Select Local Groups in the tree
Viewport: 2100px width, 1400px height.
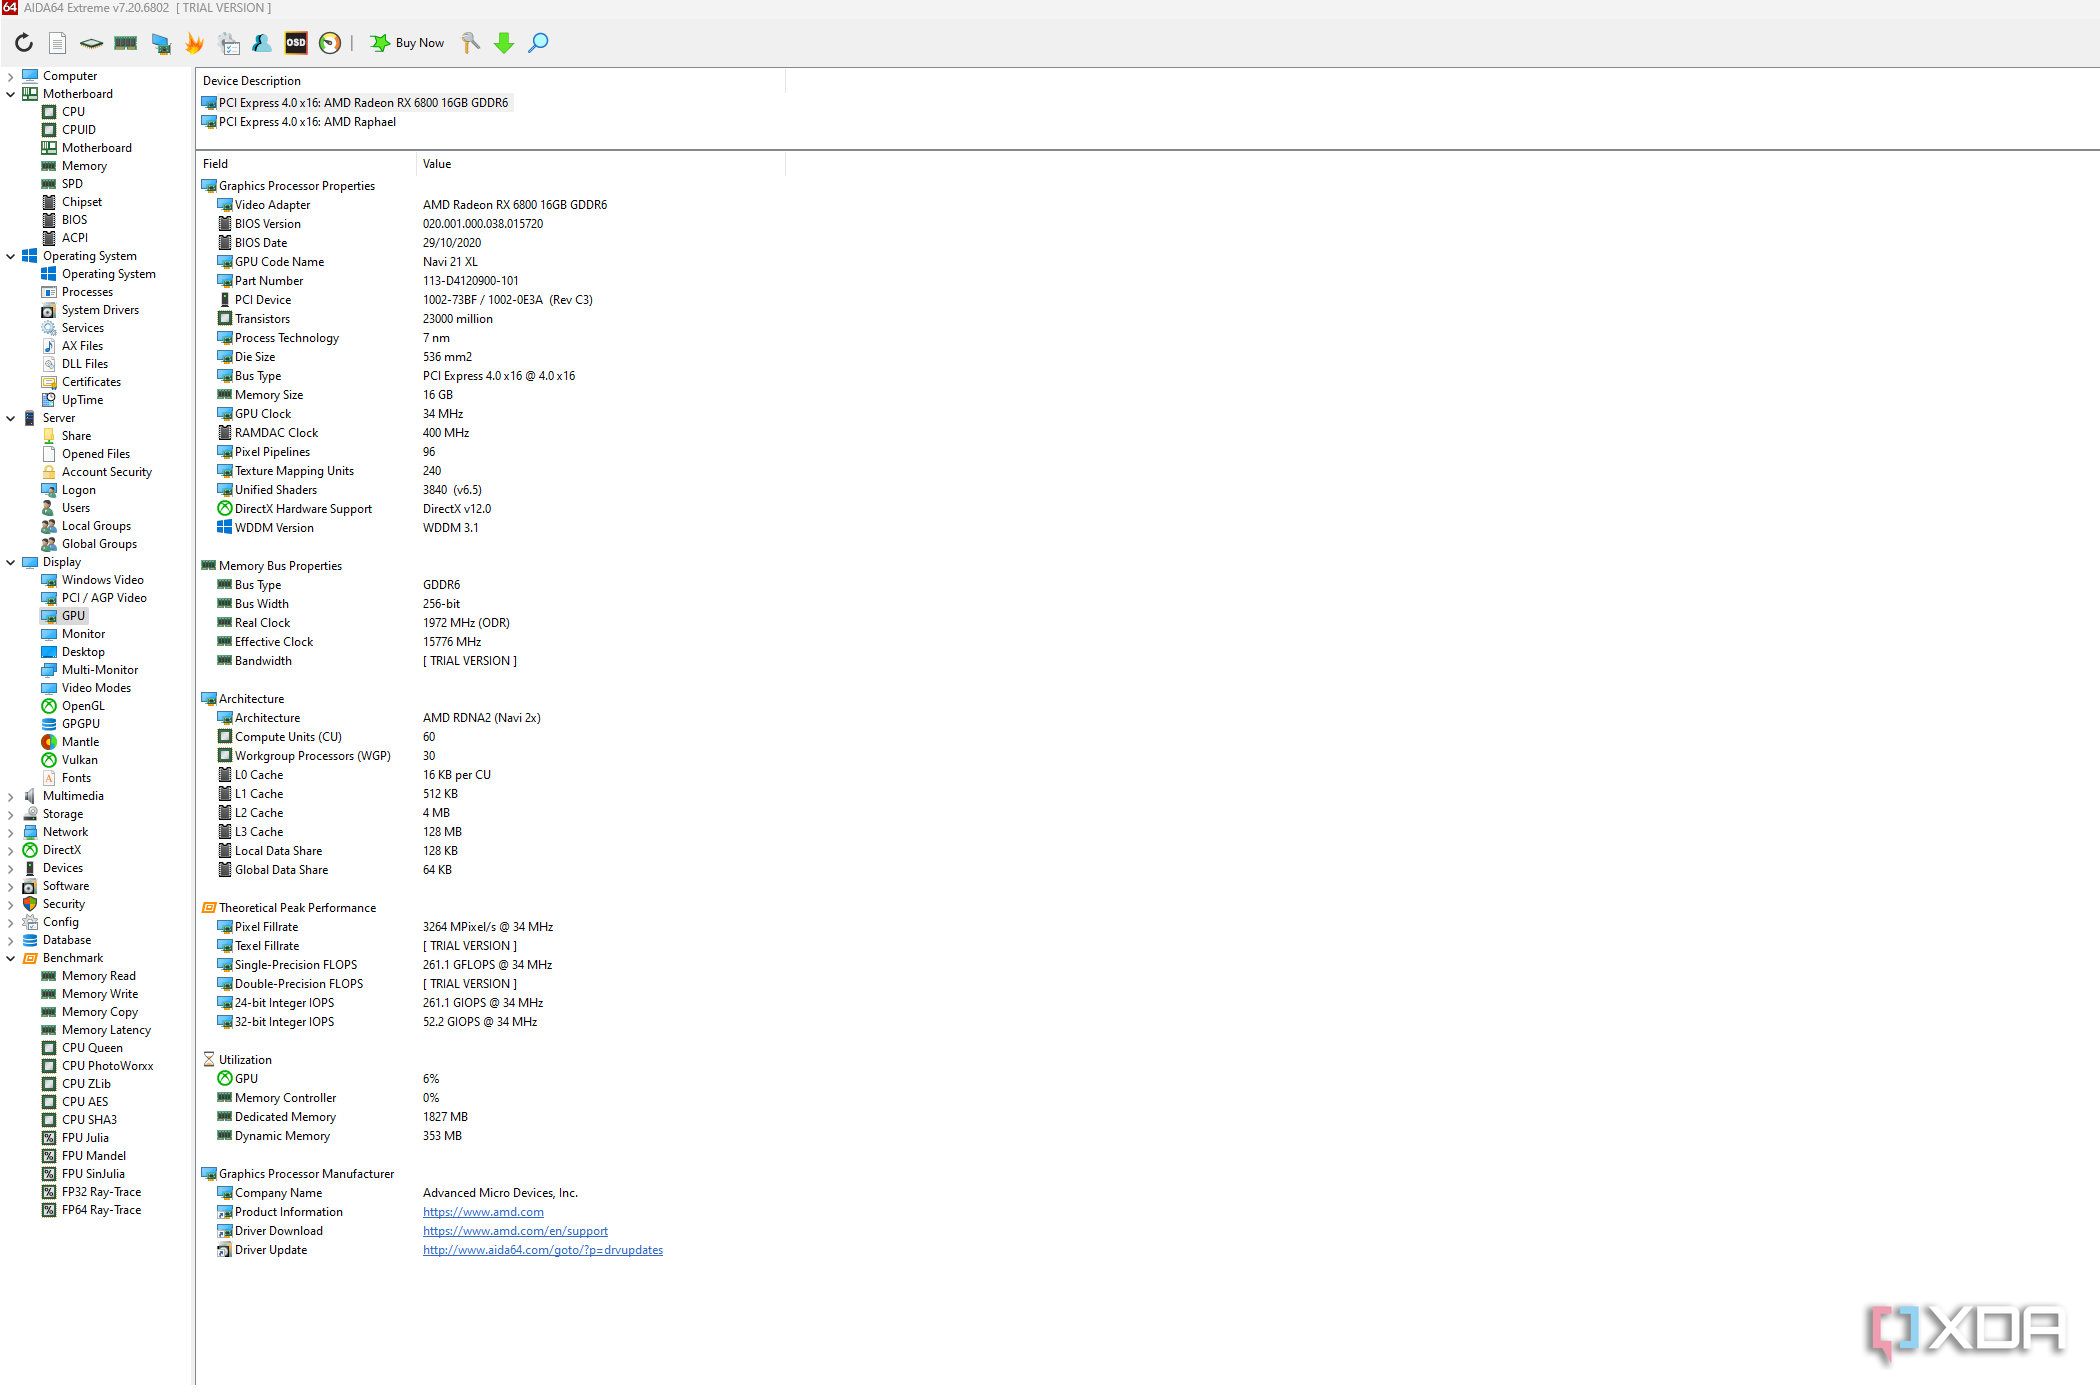pos(86,526)
